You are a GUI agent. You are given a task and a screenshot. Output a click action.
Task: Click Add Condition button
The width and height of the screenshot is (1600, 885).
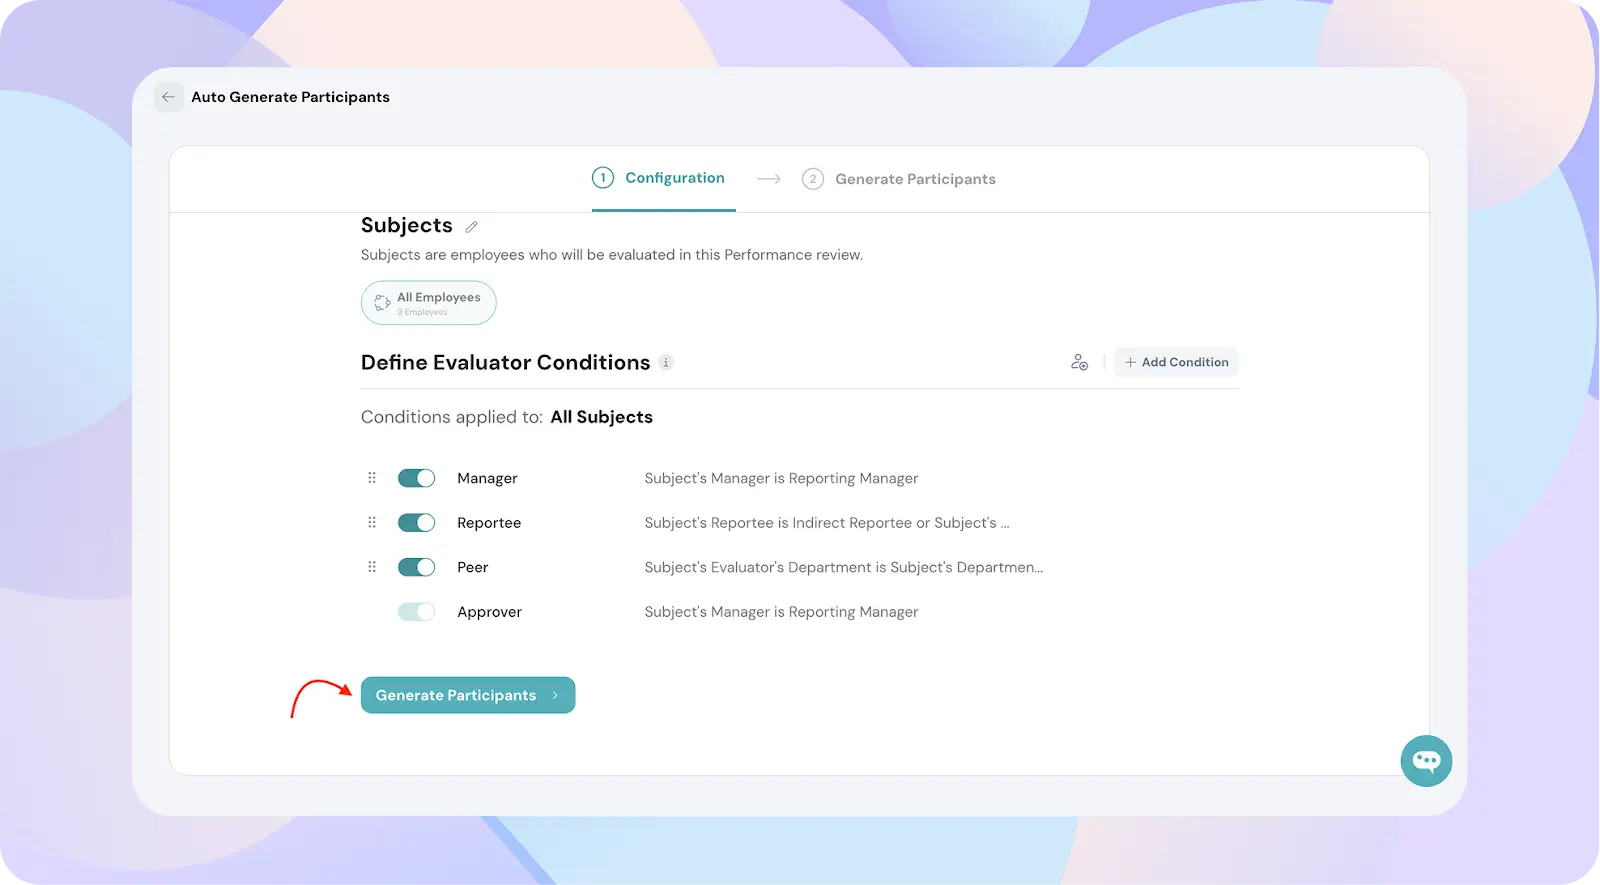(1176, 362)
